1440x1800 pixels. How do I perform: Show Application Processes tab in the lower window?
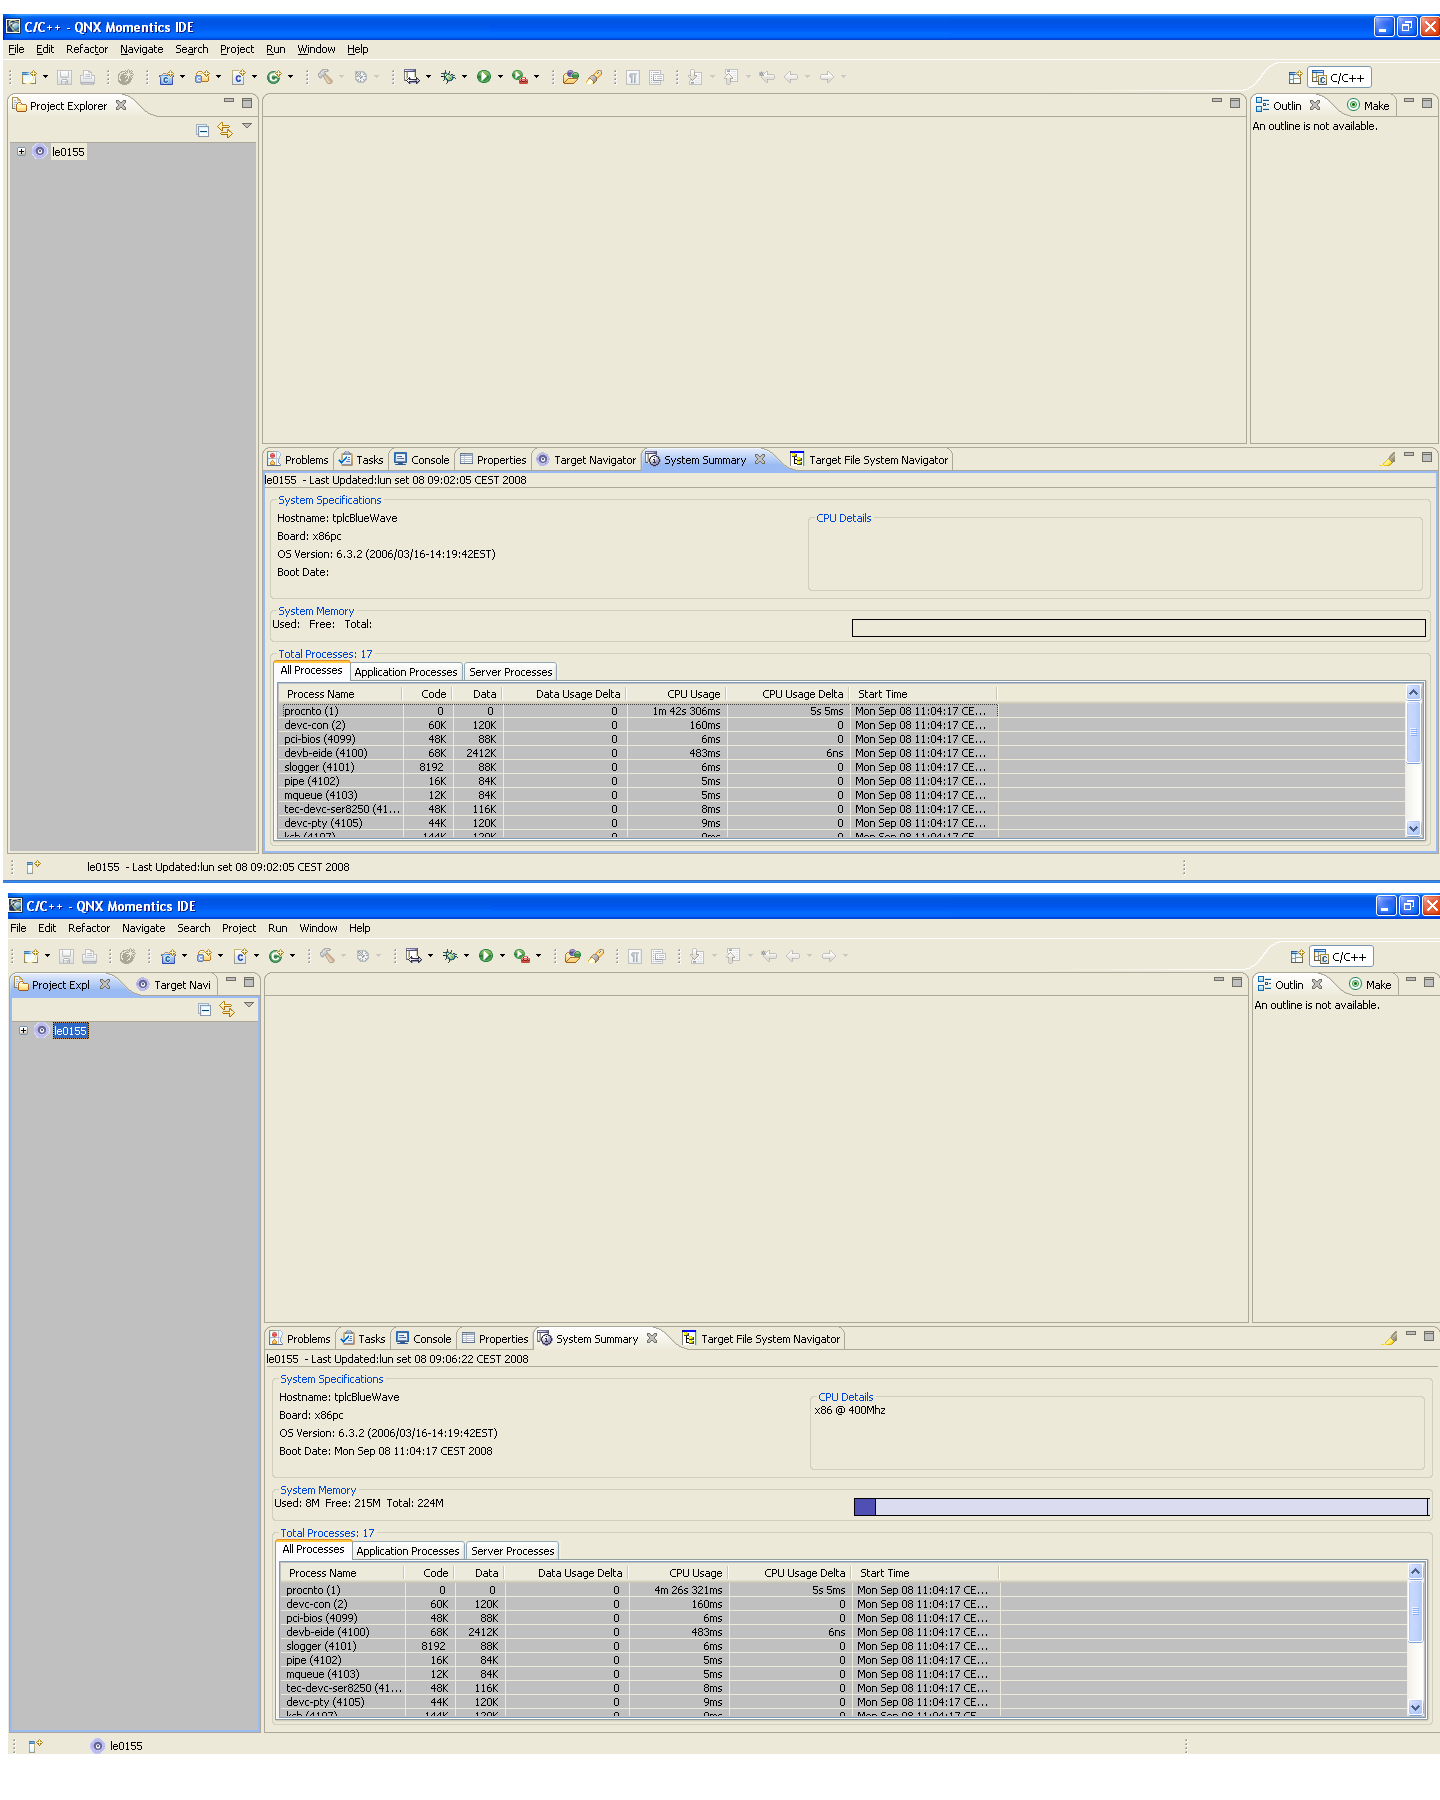click(x=407, y=1551)
